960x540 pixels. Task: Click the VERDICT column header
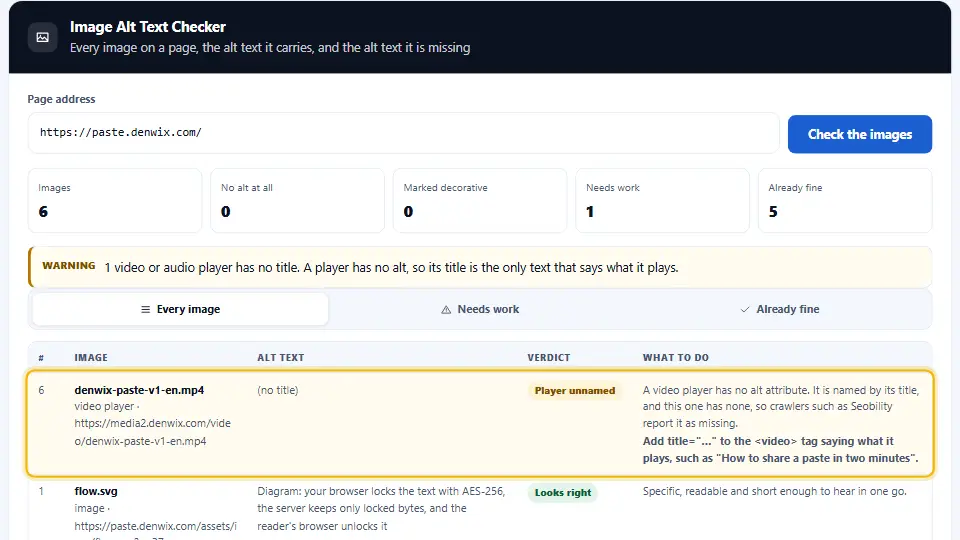549,358
